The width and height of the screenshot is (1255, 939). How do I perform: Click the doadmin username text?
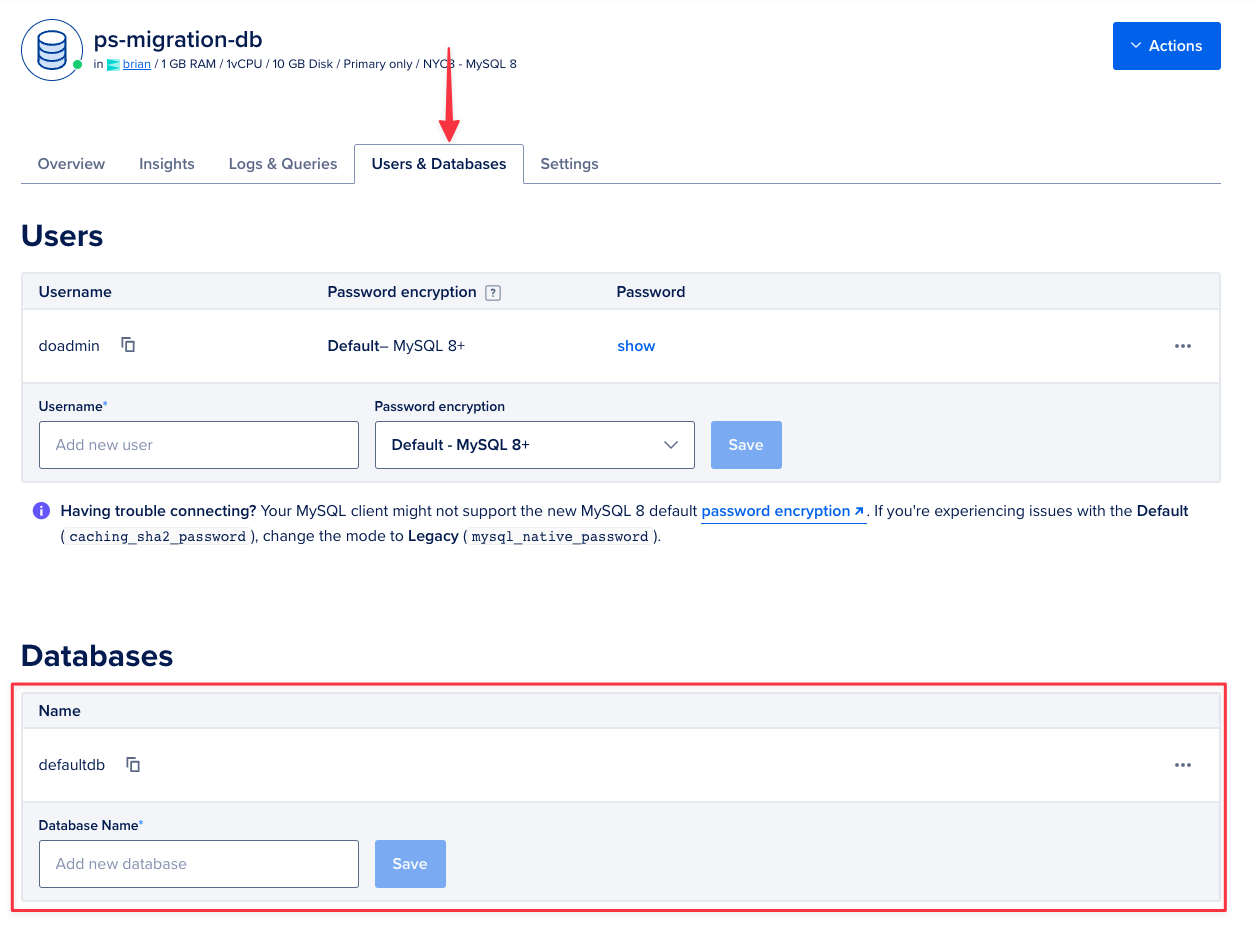click(x=69, y=346)
